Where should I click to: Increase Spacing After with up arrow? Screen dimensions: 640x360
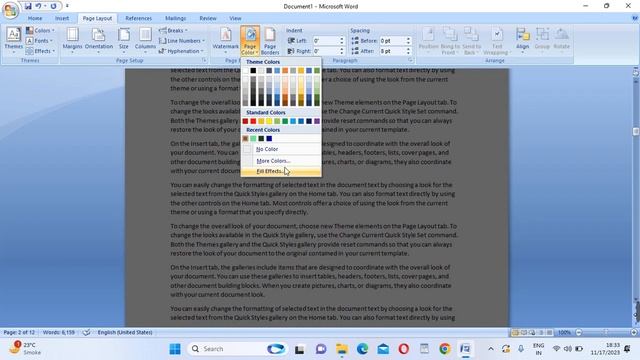[408, 49]
